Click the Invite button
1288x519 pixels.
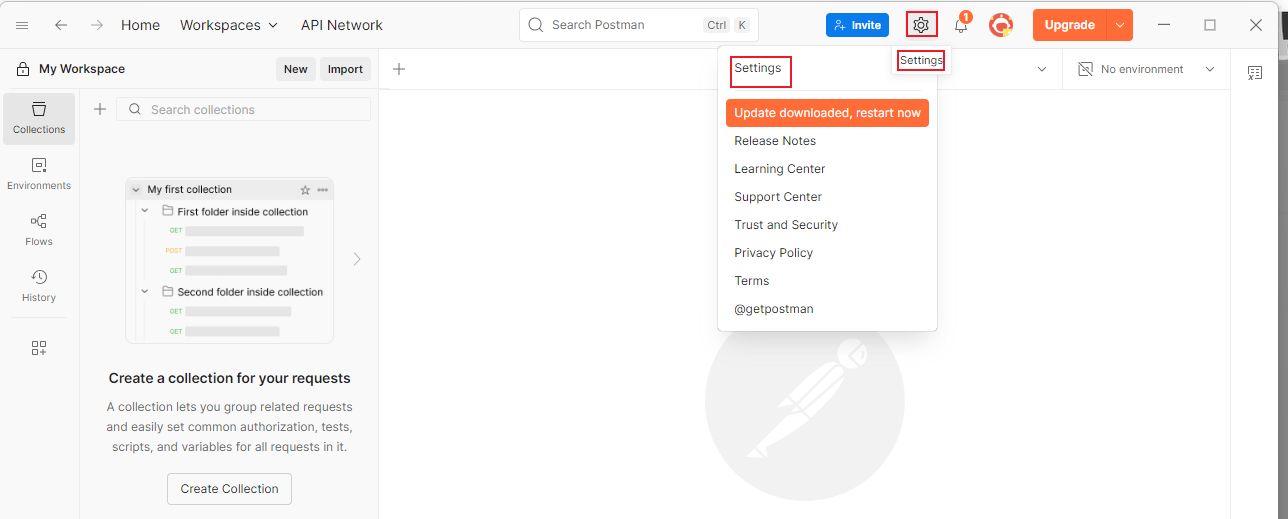857,25
